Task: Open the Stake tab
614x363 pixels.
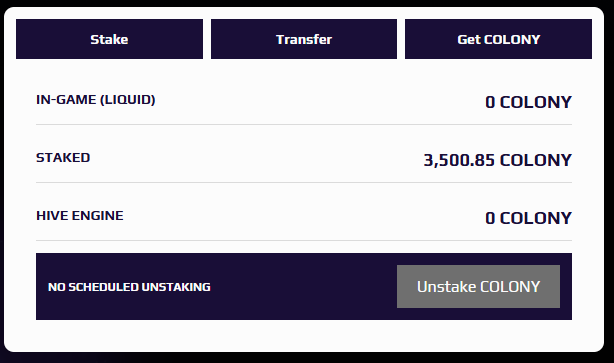Action: (x=109, y=39)
